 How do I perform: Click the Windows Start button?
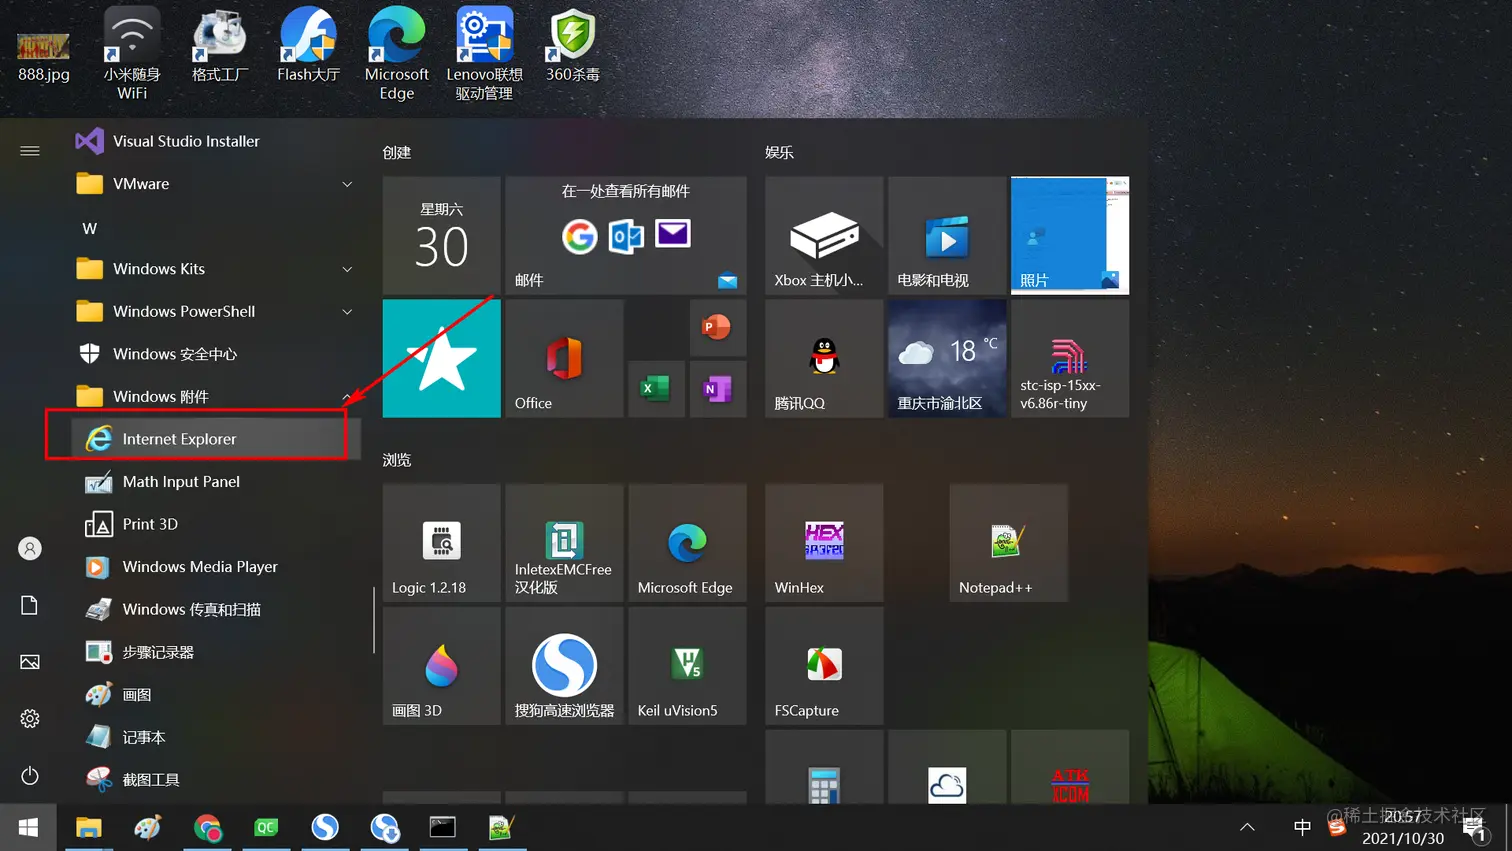point(28,828)
